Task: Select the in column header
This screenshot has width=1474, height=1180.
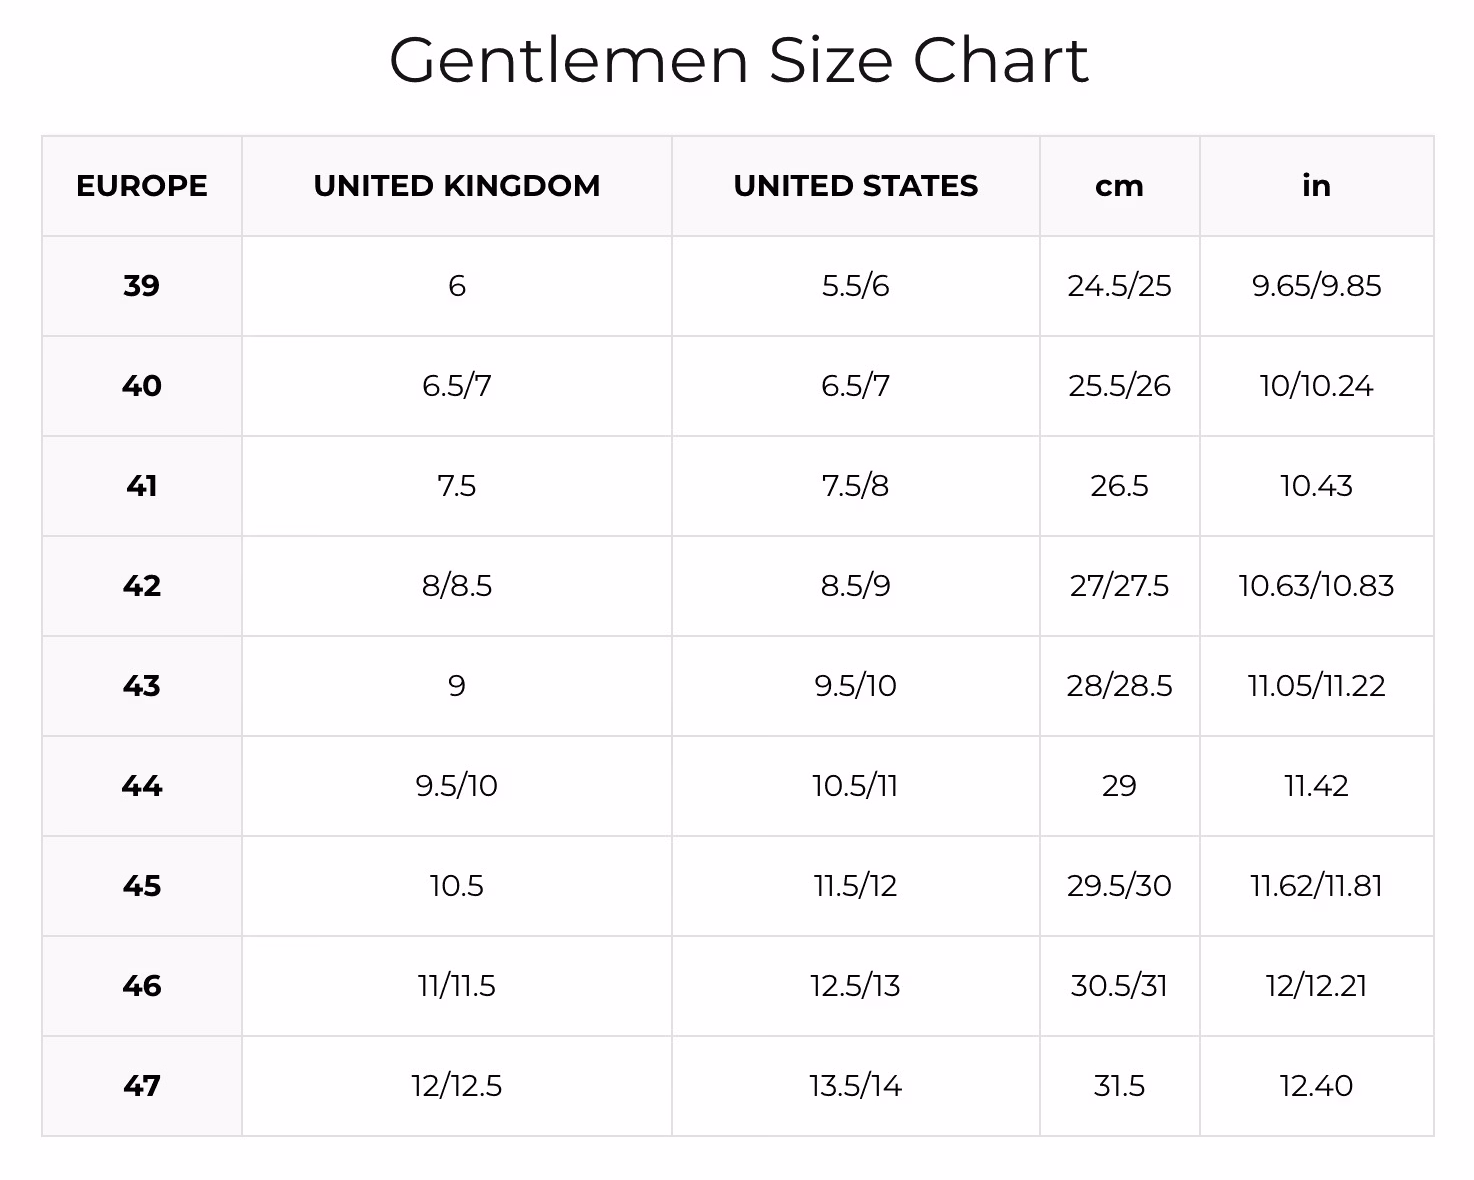Action: (x=1316, y=186)
